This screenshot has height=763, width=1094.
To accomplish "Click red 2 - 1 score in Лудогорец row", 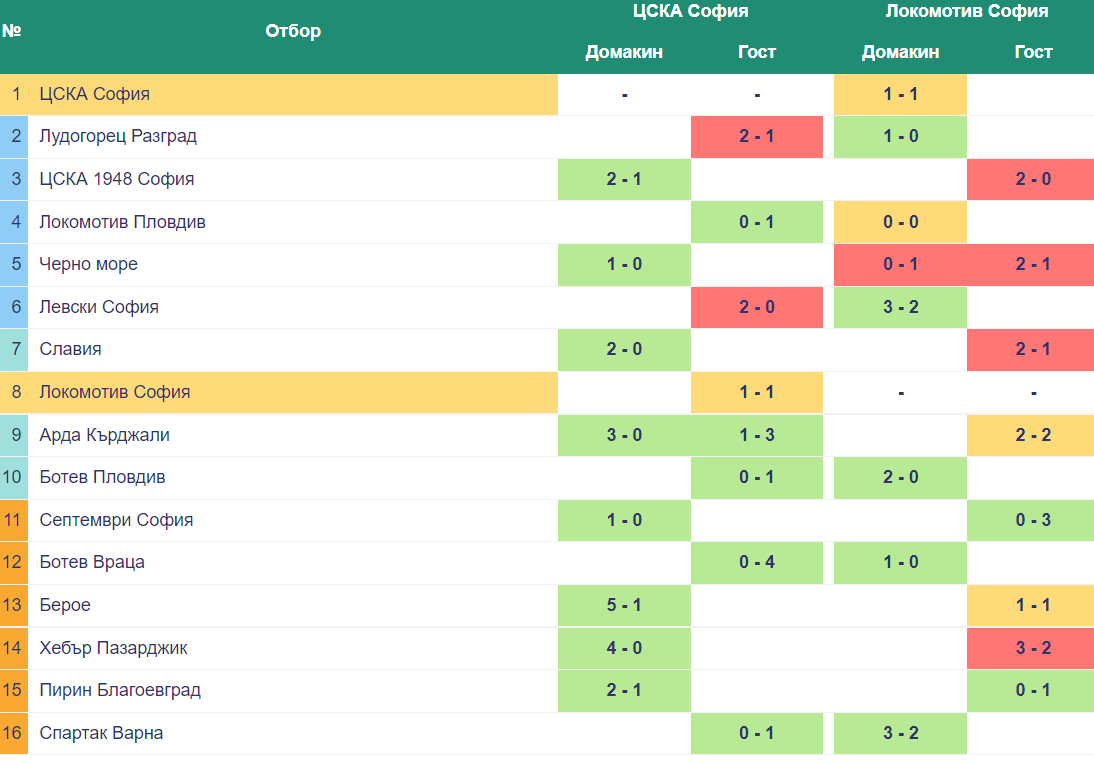I will pyautogui.click(x=757, y=137).
